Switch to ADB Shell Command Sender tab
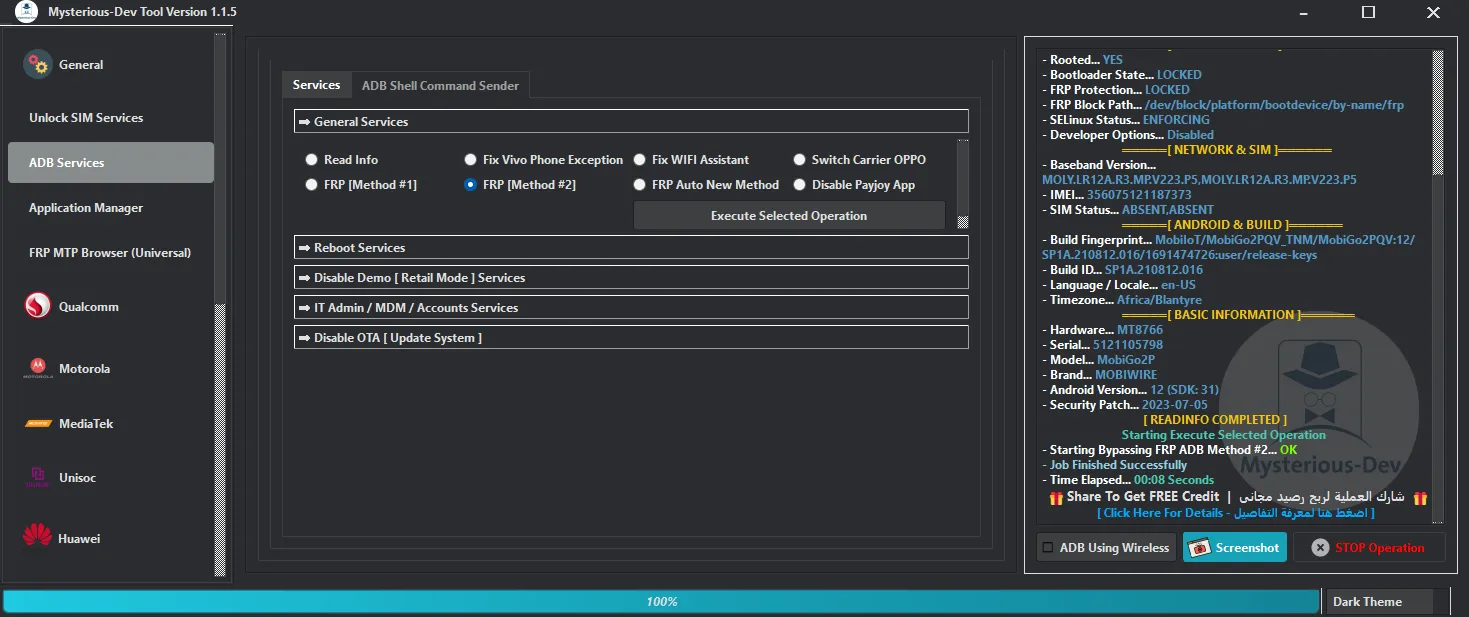The image size is (1469, 617). click(x=440, y=86)
